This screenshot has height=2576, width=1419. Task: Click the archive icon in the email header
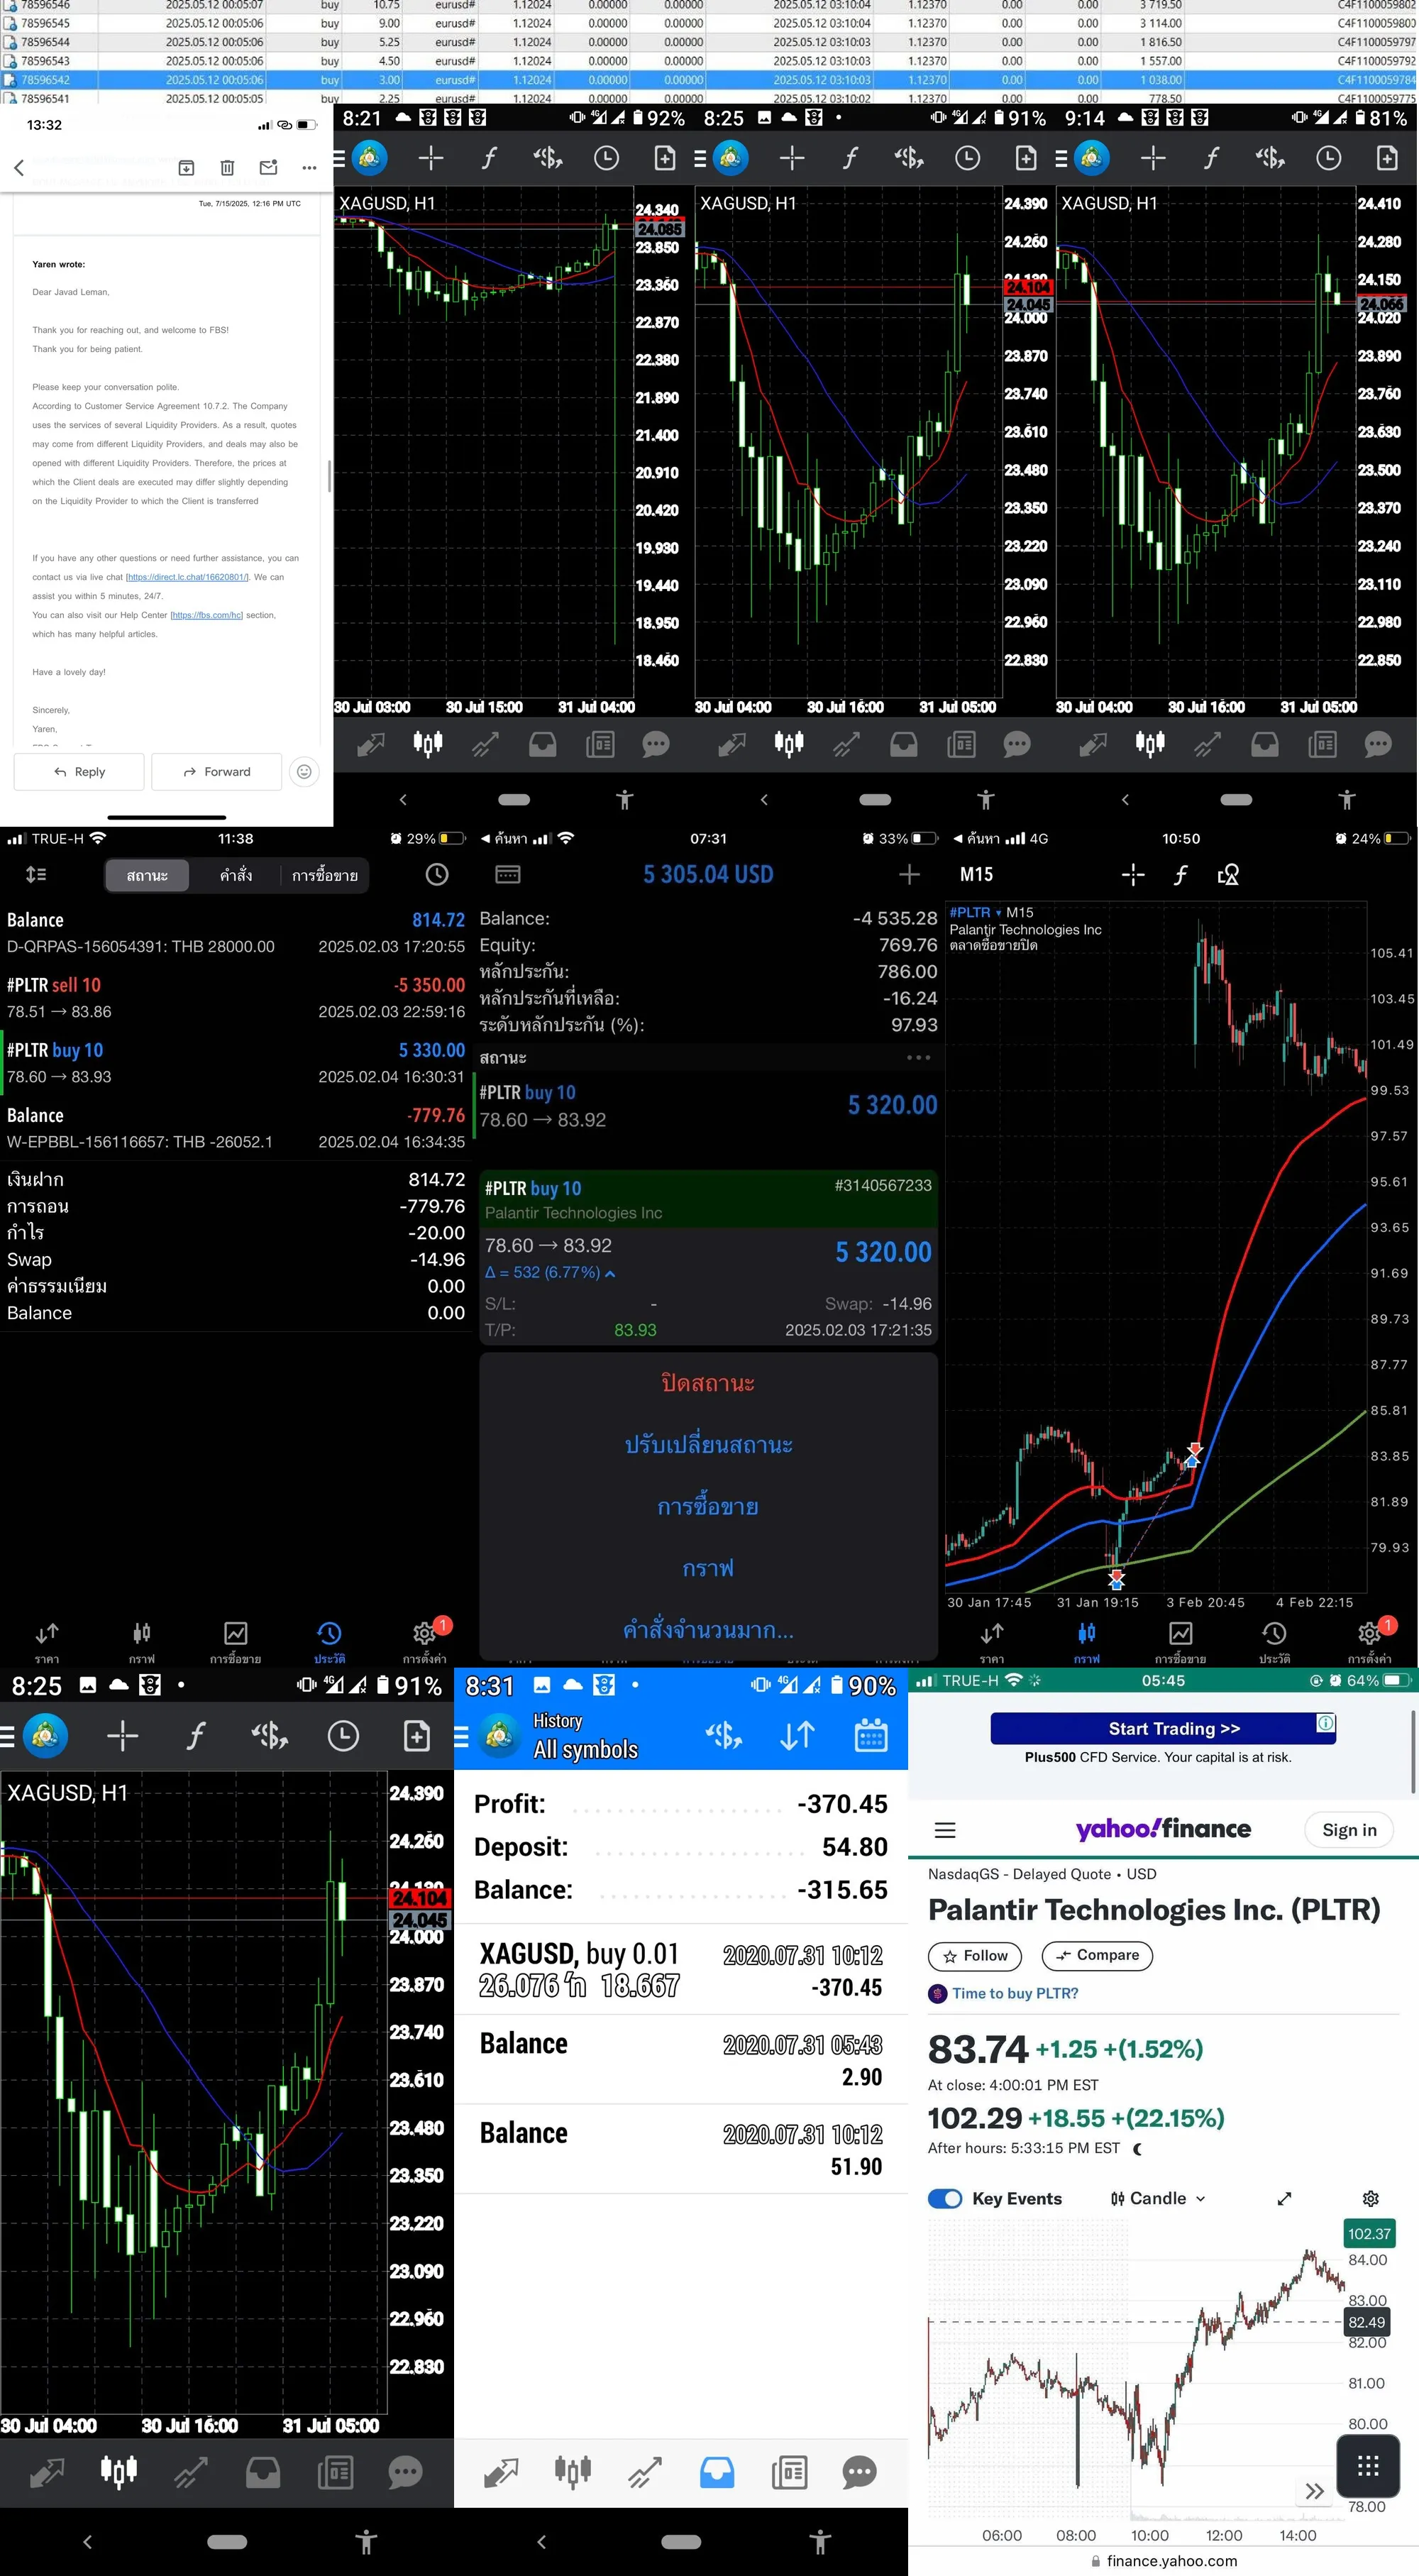click(x=186, y=168)
